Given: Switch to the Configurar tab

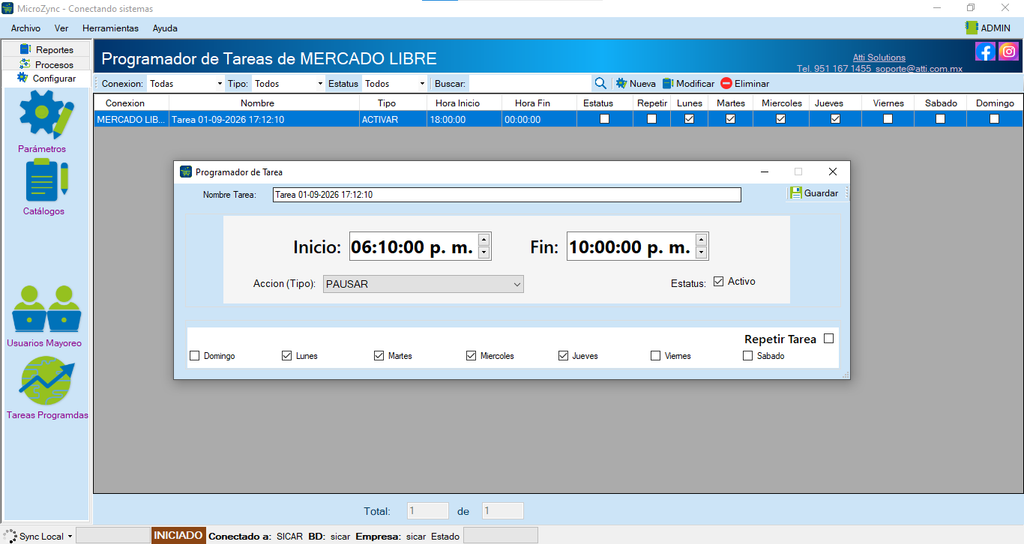Looking at the screenshot, I should click(x=46, y=78).
